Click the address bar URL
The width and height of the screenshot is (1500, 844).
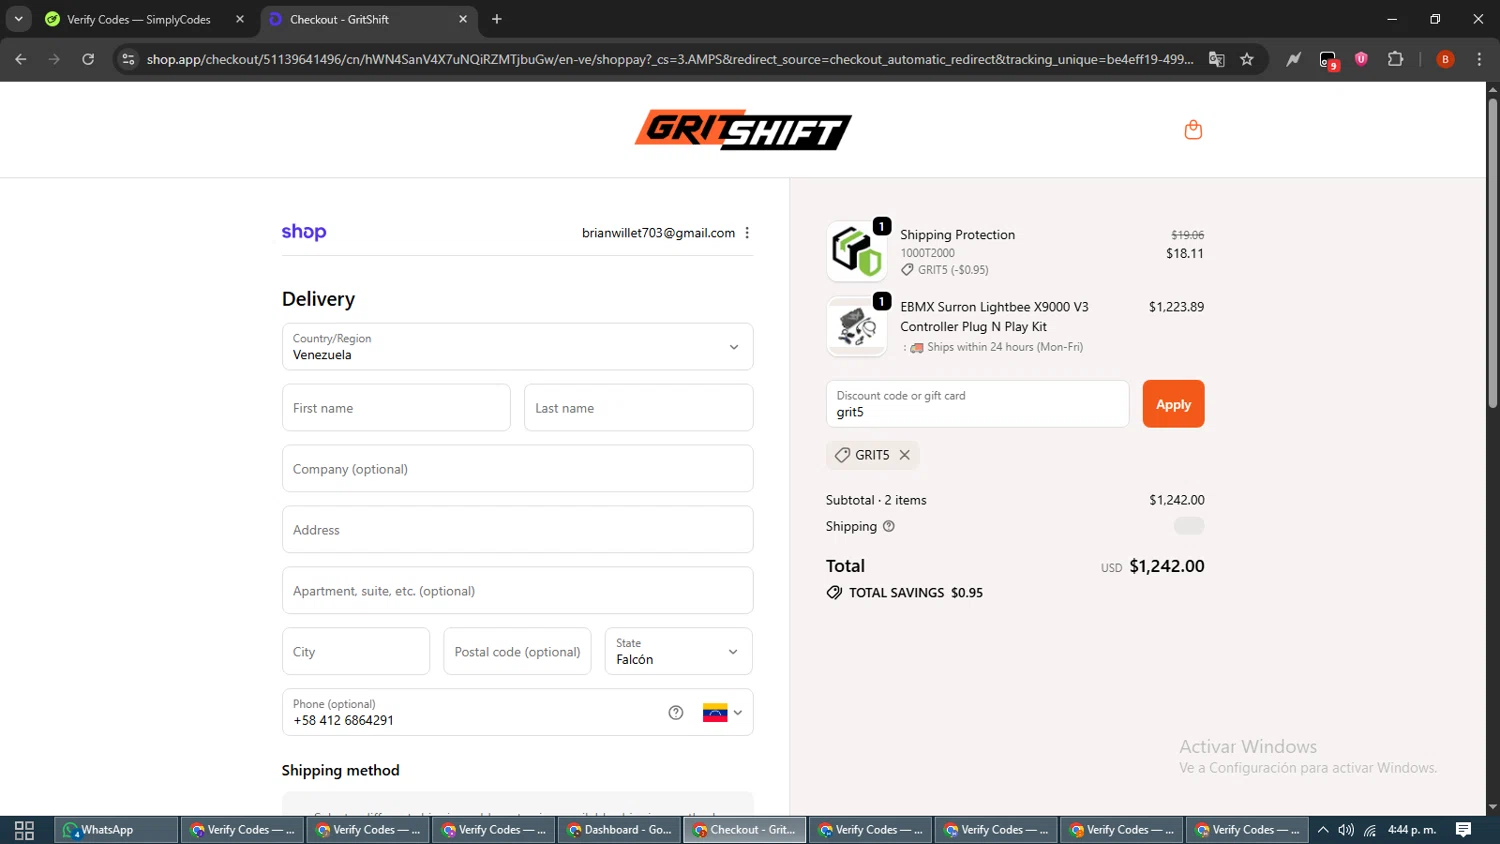click(x=670, y=59)
